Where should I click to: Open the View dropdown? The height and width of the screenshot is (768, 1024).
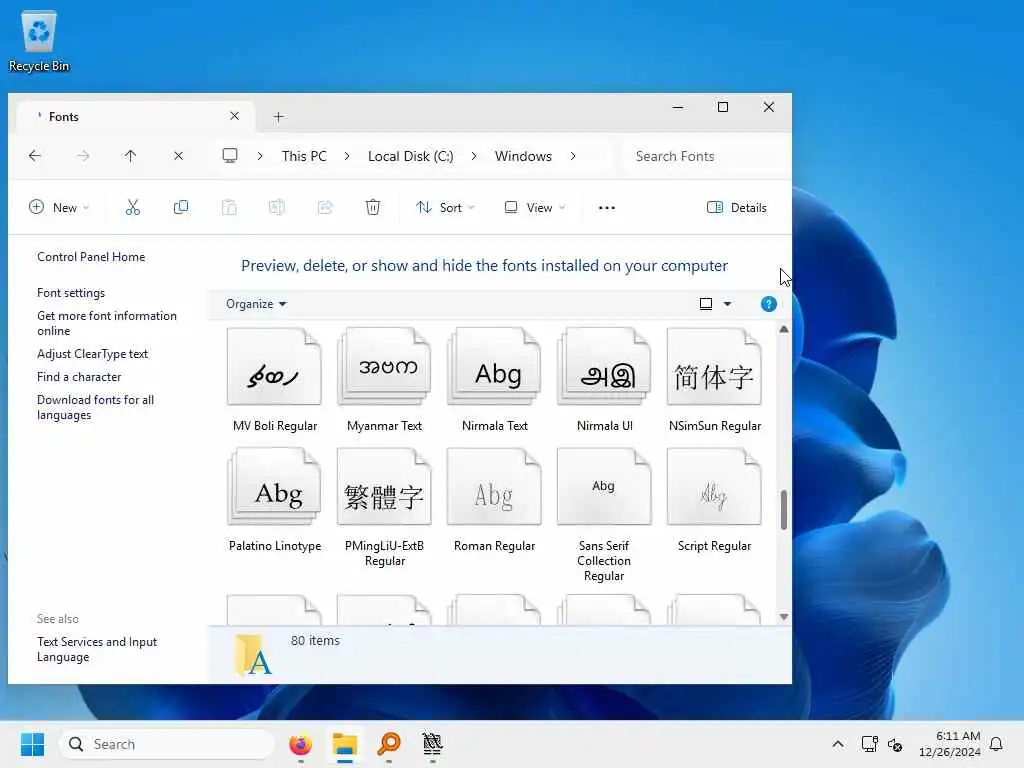535,208
